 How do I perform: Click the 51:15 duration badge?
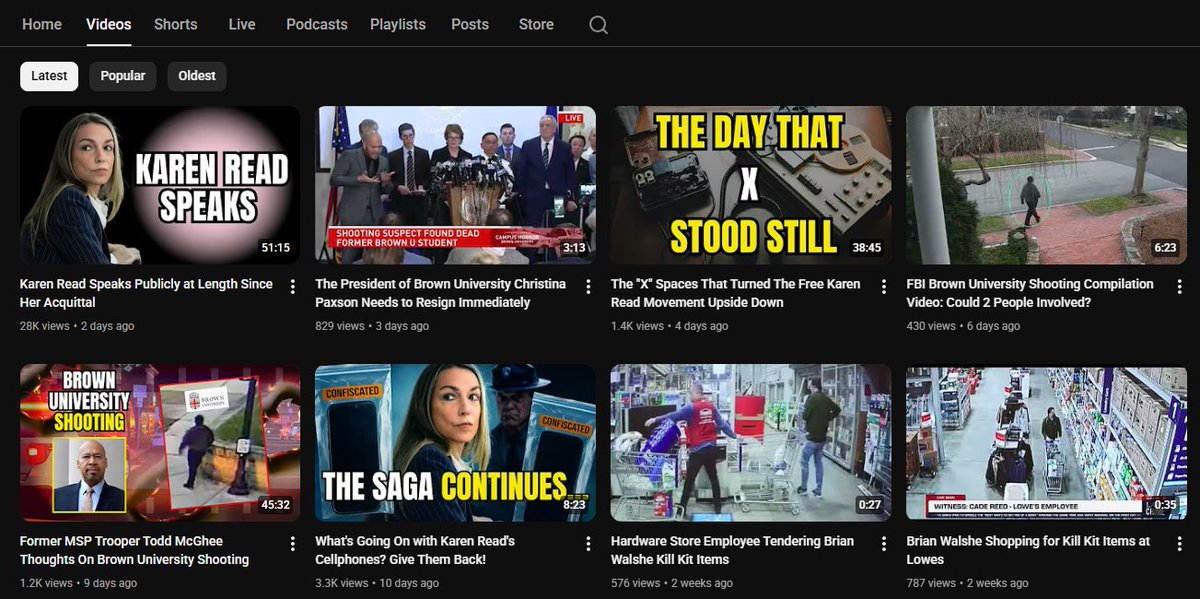tap(275, 248)
